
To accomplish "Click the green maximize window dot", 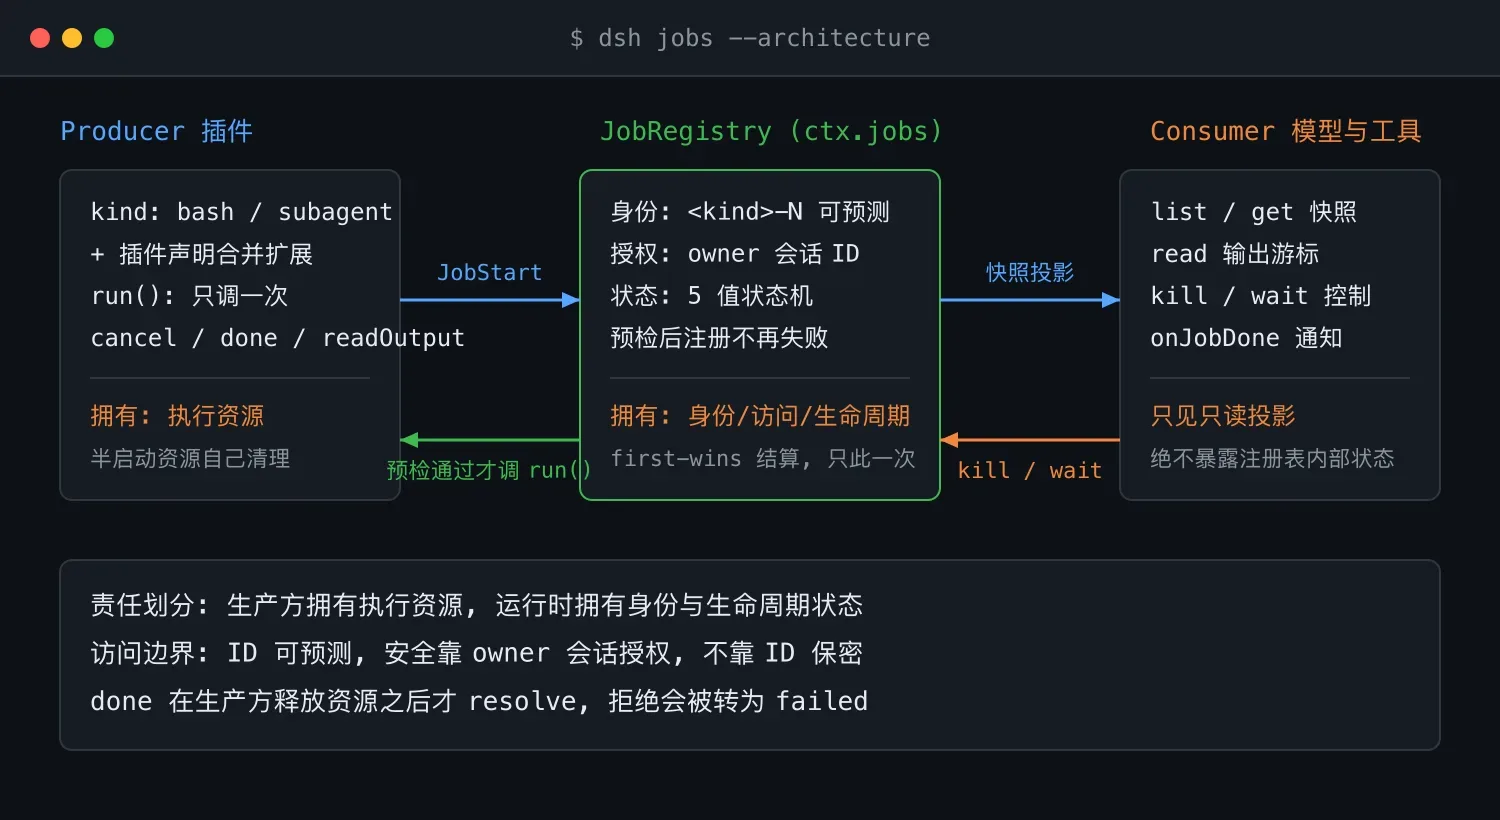I will click(104, 38).
